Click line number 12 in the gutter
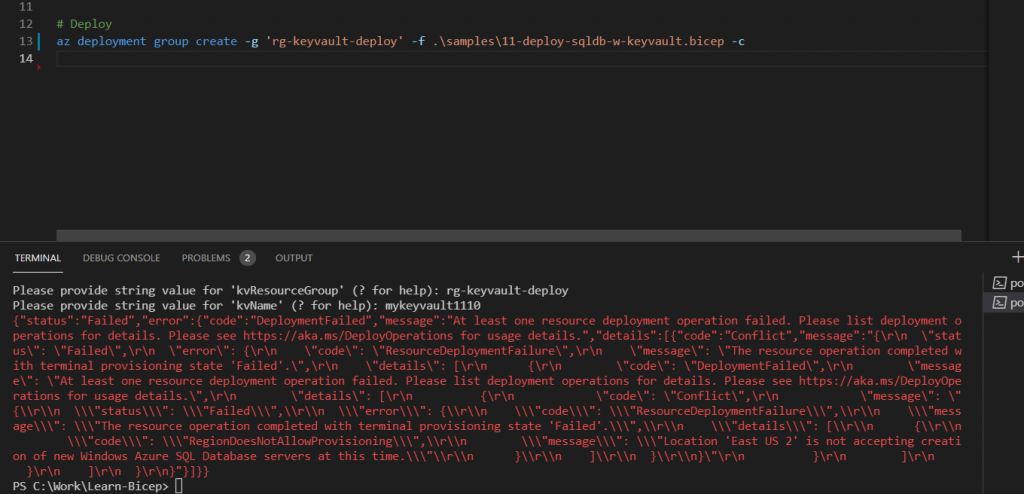 click(x=25, y=23)
